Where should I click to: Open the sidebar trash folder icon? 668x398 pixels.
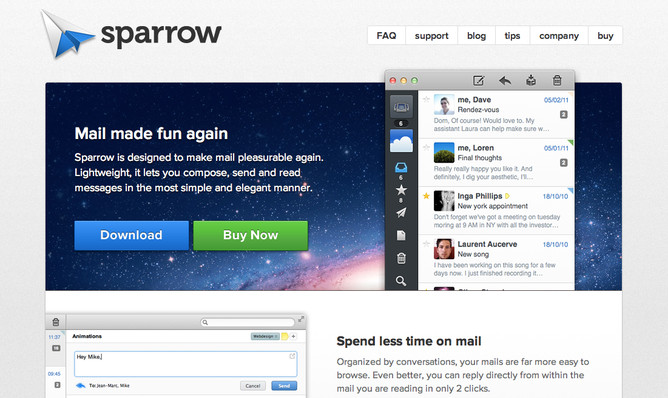(401, 258)
